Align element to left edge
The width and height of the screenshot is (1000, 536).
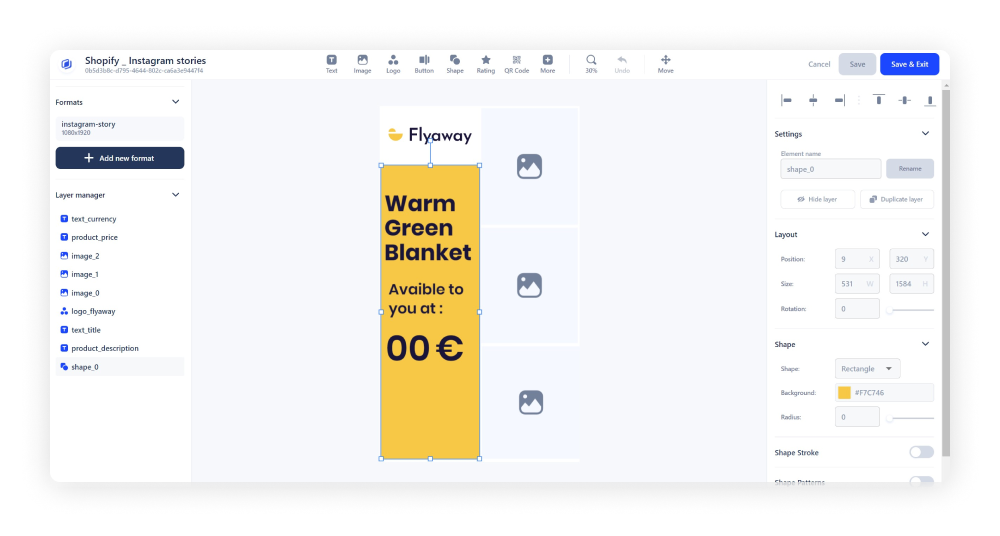coord(786,100)
